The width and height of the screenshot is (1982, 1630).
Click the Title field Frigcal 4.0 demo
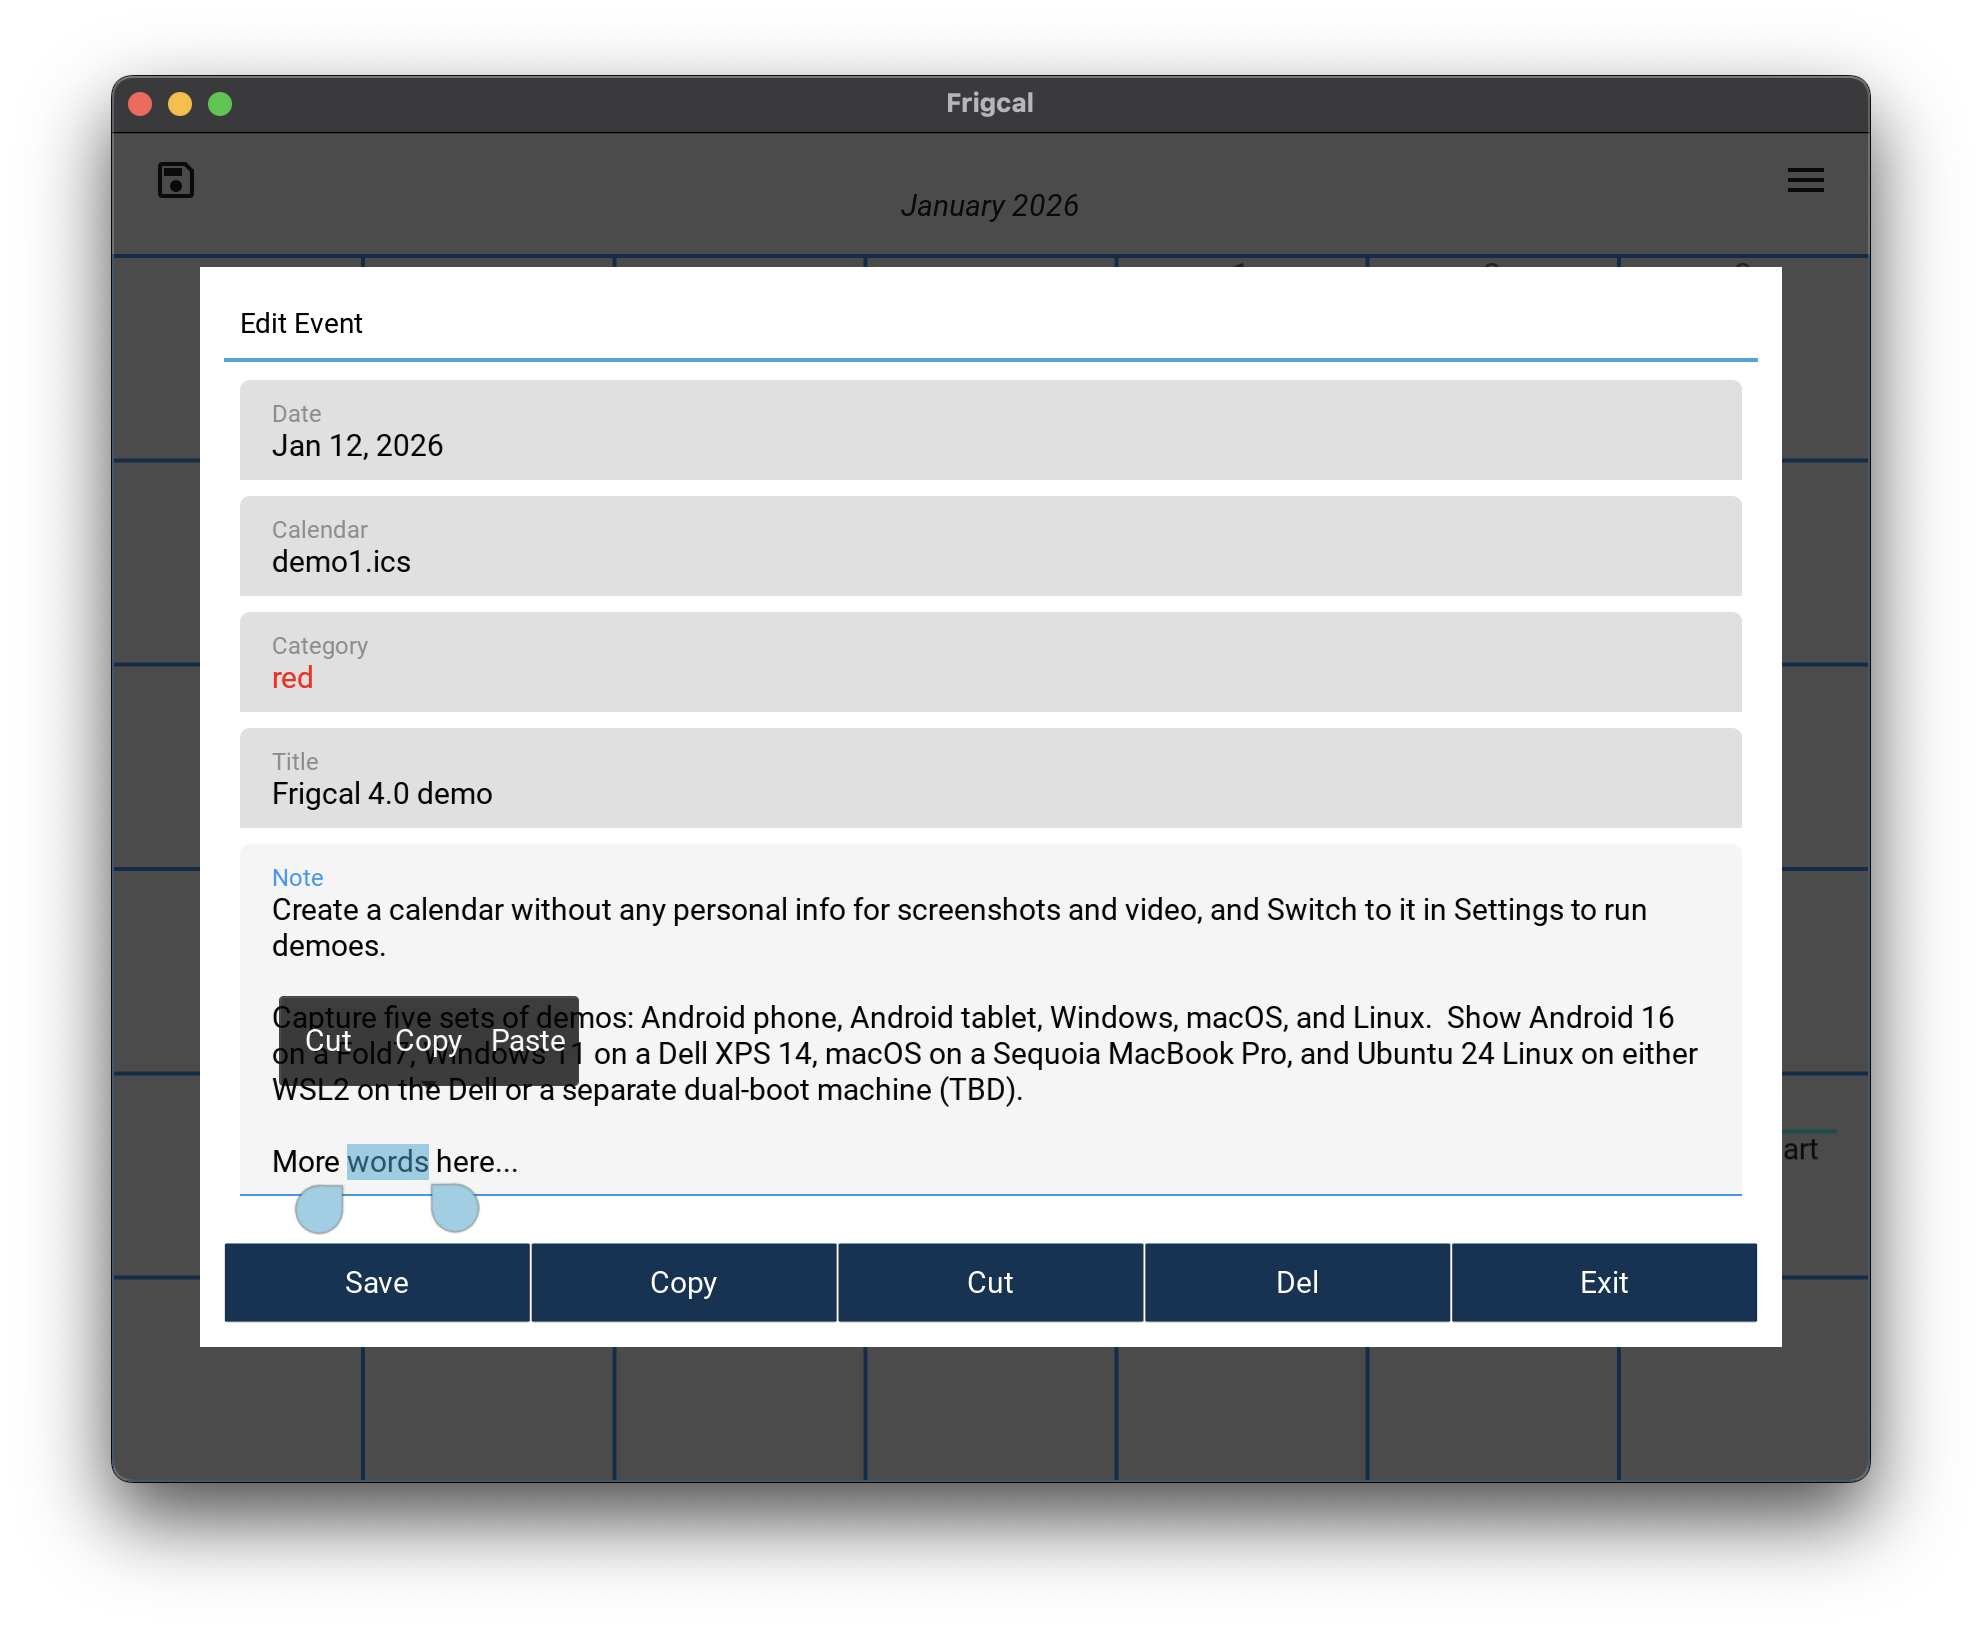[x=990, y=778]
